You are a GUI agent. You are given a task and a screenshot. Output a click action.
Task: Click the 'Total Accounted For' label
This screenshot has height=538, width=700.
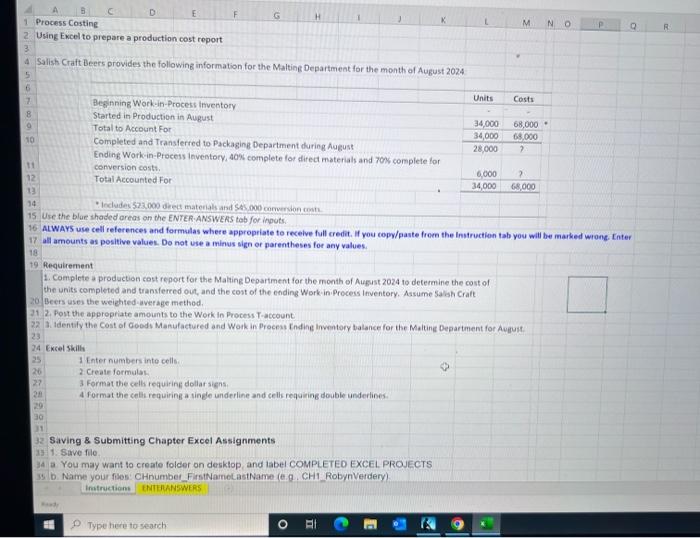(133, 179)
